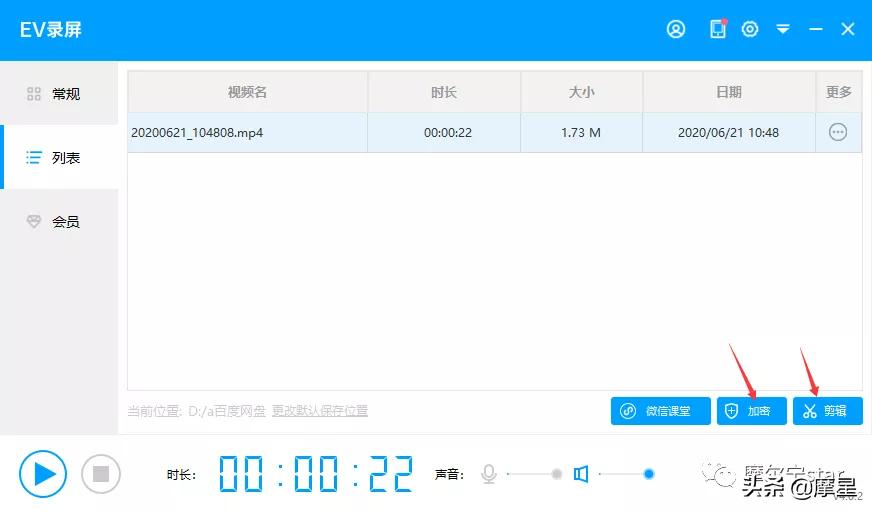Open the user account profile icon
The height and width of the screenshot is (513, 872).
click(676, 29)
